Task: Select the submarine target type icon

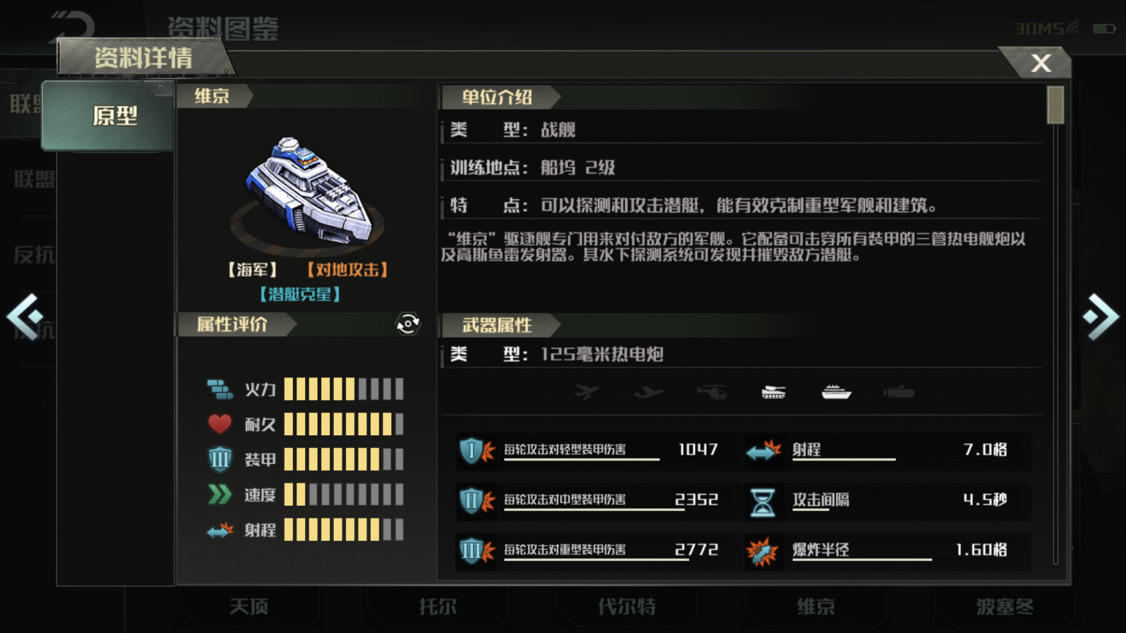Action: point(898,392)
